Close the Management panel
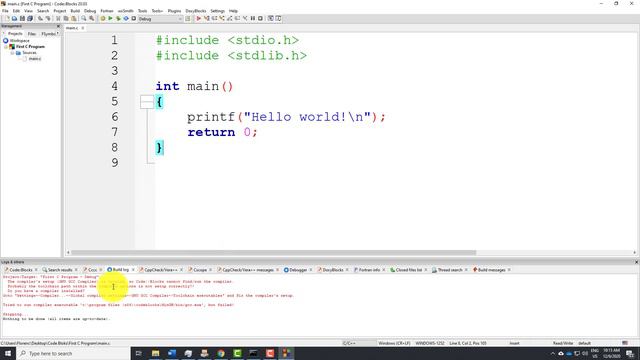 (58, 26)
